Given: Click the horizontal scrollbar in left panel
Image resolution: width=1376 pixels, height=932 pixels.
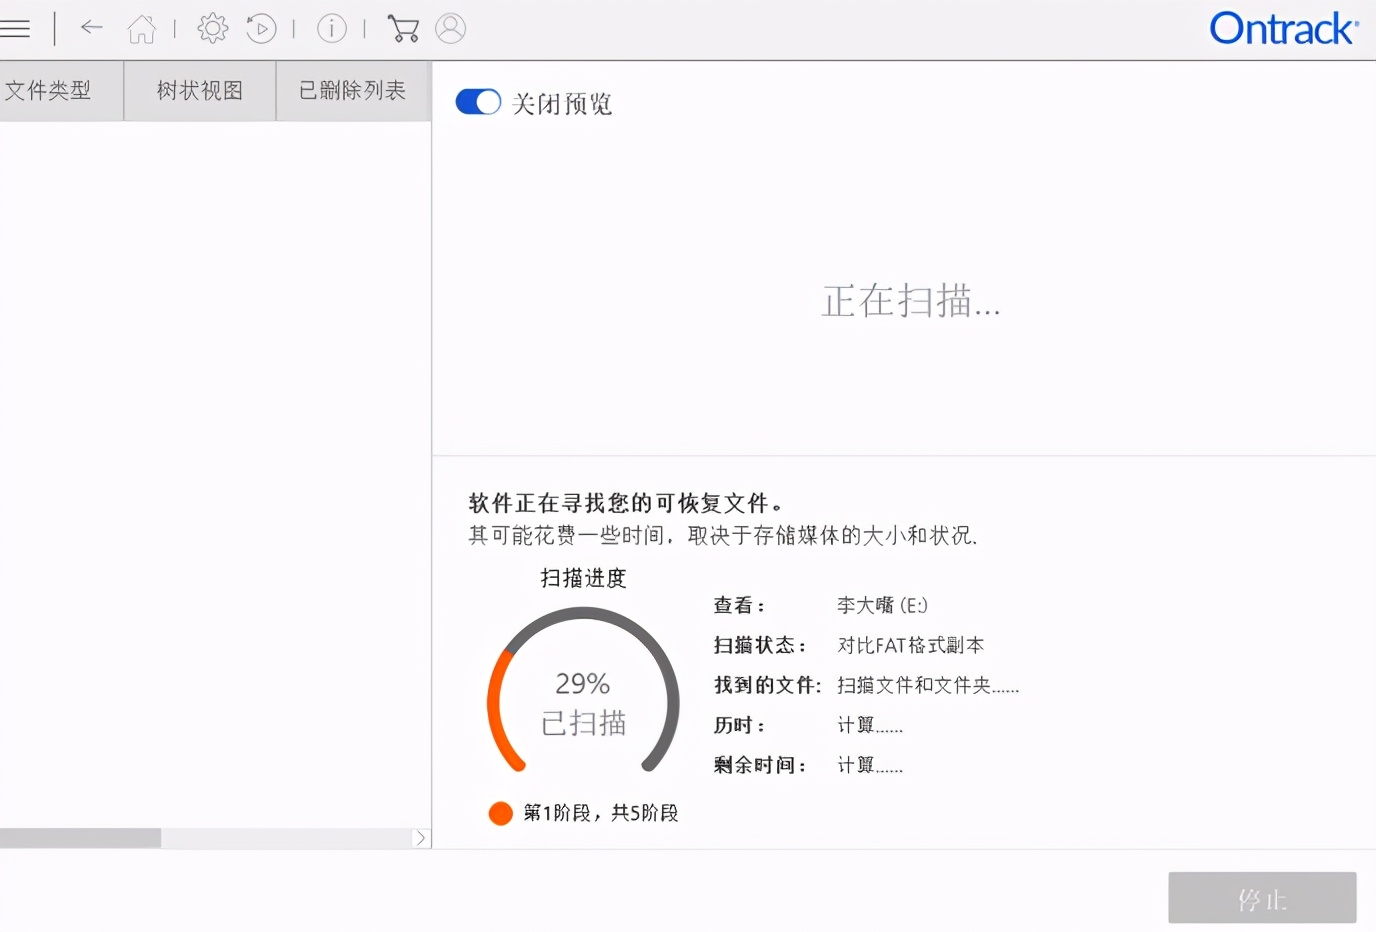Looking at the screenshot, I should pos(80,838).
